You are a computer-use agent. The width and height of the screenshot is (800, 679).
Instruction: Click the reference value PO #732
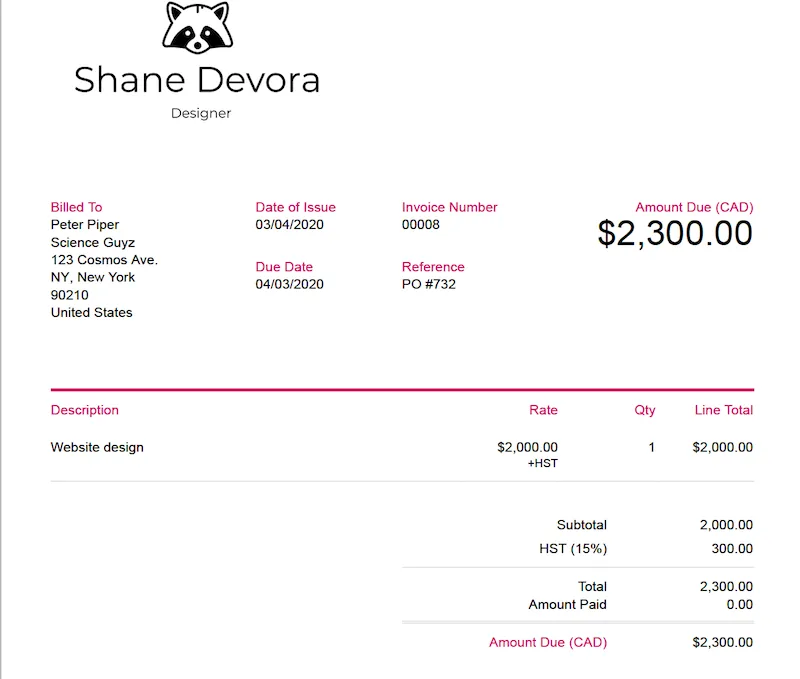429,285
